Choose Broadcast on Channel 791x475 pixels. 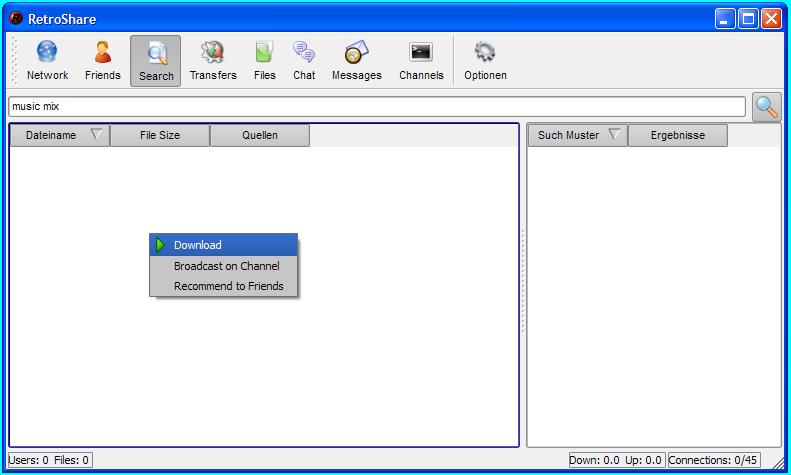tap(223, 266)
